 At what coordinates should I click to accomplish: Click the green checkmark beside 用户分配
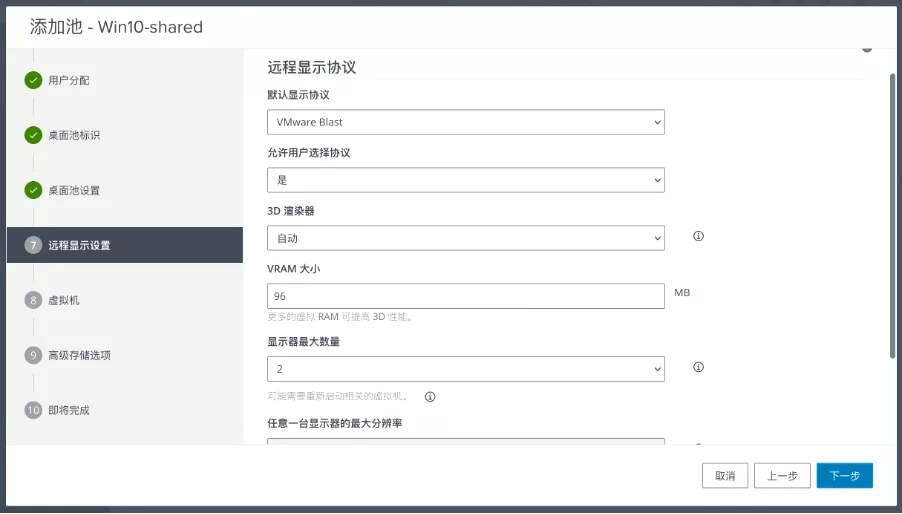pos(33,80)
